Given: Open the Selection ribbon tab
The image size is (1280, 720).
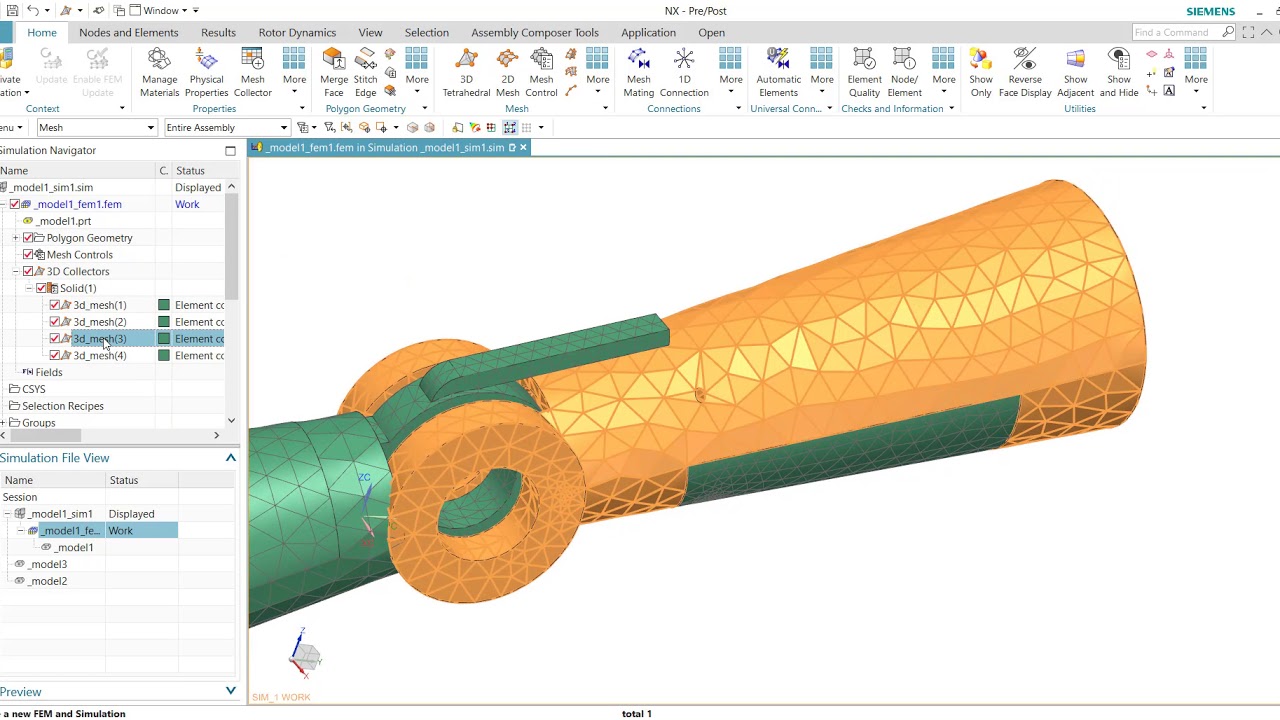Looking at the screenshot, I should click(x=427, y=32).
